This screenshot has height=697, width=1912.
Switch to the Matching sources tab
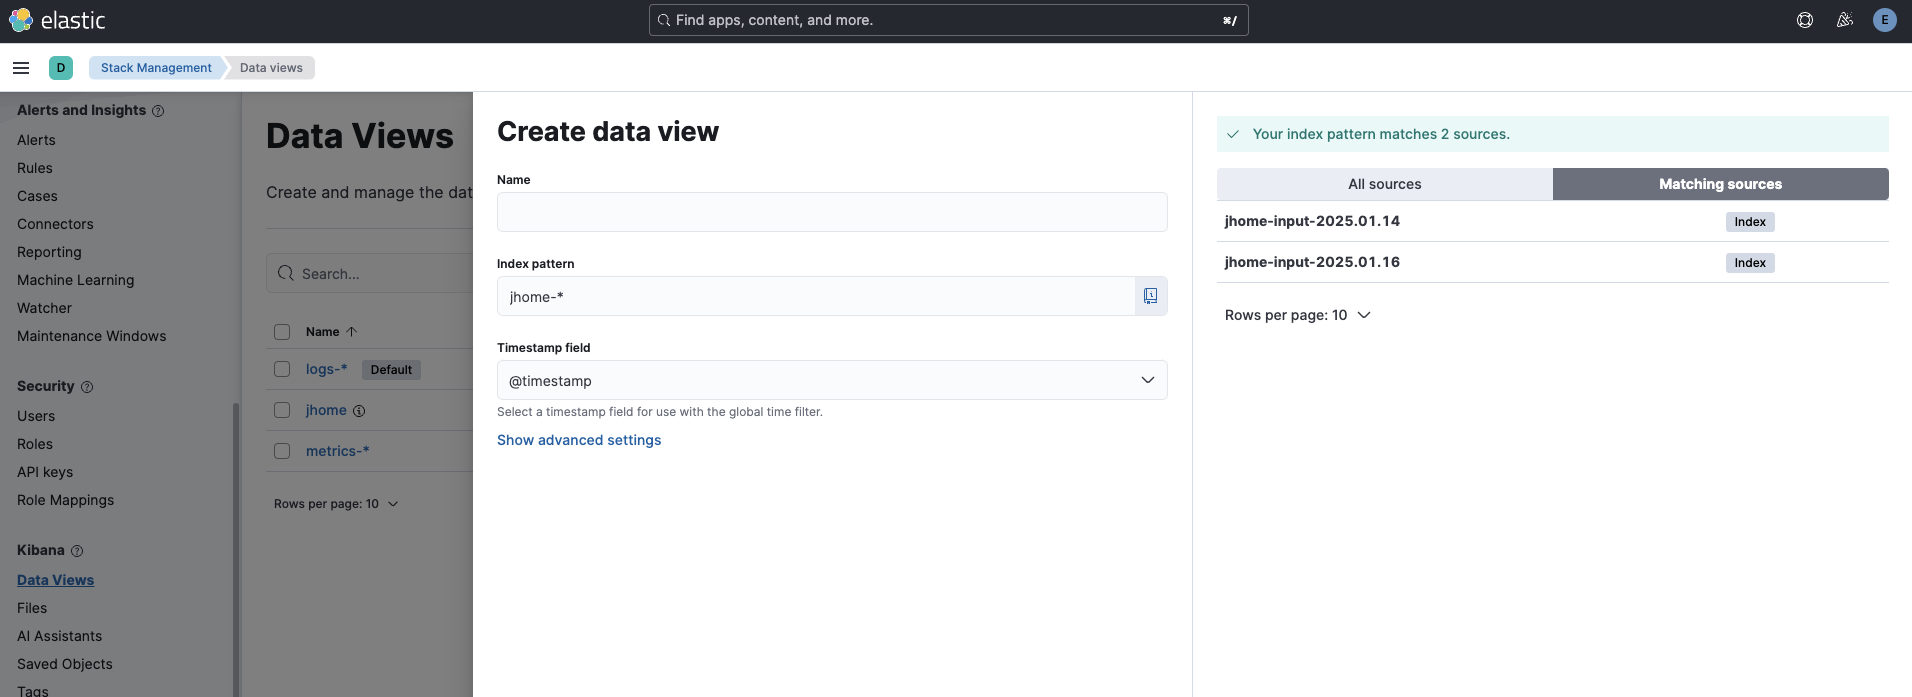pyautogui.click(x=1720, y=184)
